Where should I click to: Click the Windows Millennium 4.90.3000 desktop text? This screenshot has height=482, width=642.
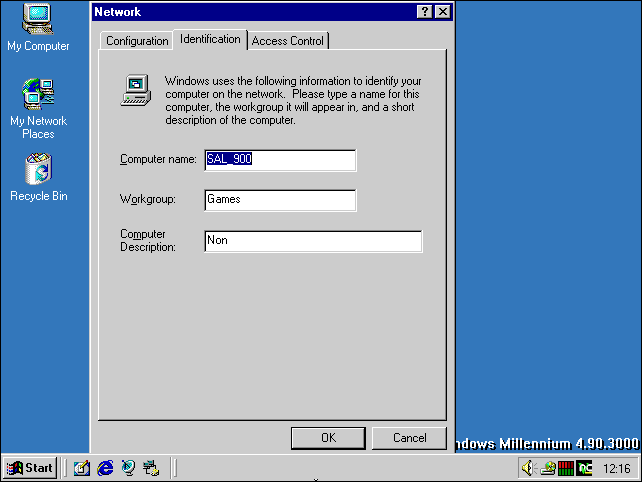(547, 444)
